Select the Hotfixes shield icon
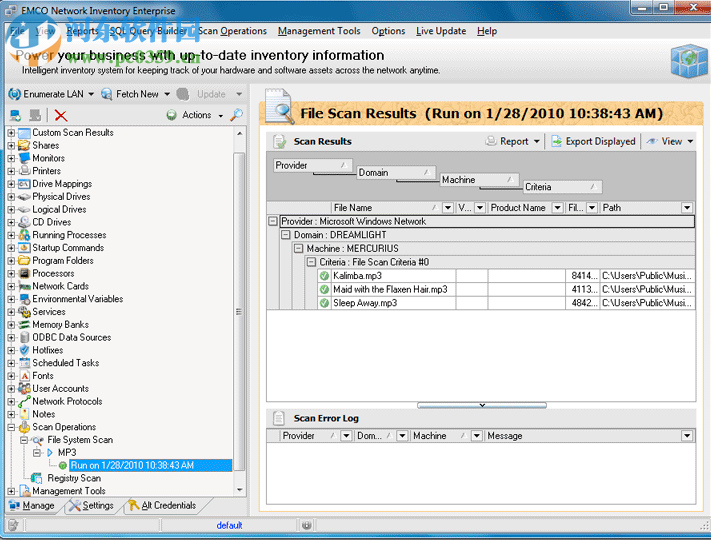711x540 pixels. [x=24, y=350]
